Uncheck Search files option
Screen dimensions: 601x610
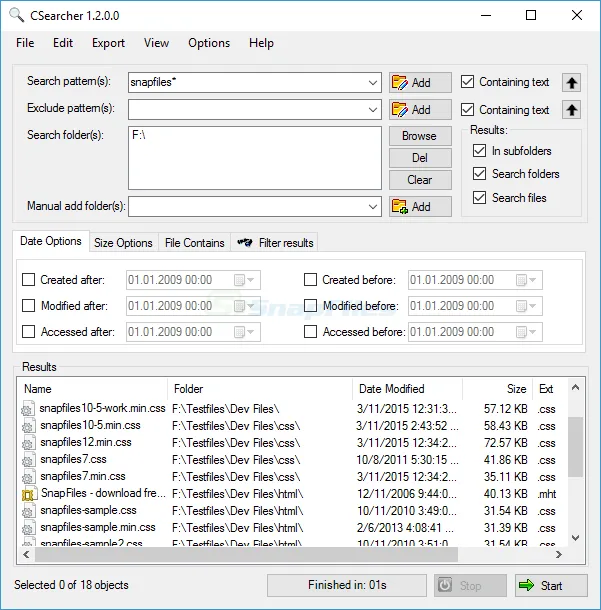point(479,197)
